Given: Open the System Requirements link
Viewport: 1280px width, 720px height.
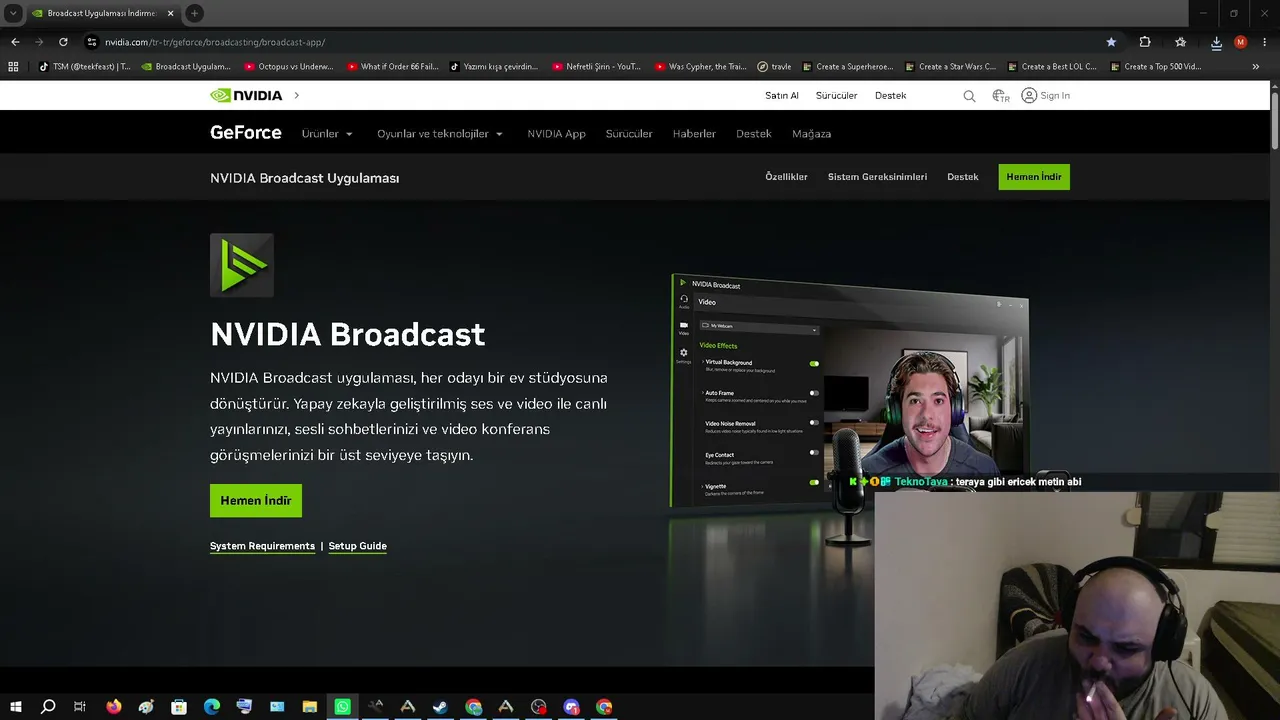Looking at the screenshot, I should tap(262, 546).
